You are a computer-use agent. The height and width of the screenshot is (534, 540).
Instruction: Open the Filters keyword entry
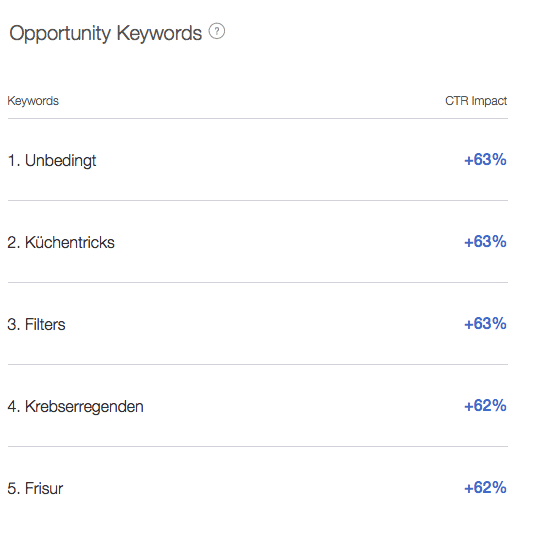(45, 324)
